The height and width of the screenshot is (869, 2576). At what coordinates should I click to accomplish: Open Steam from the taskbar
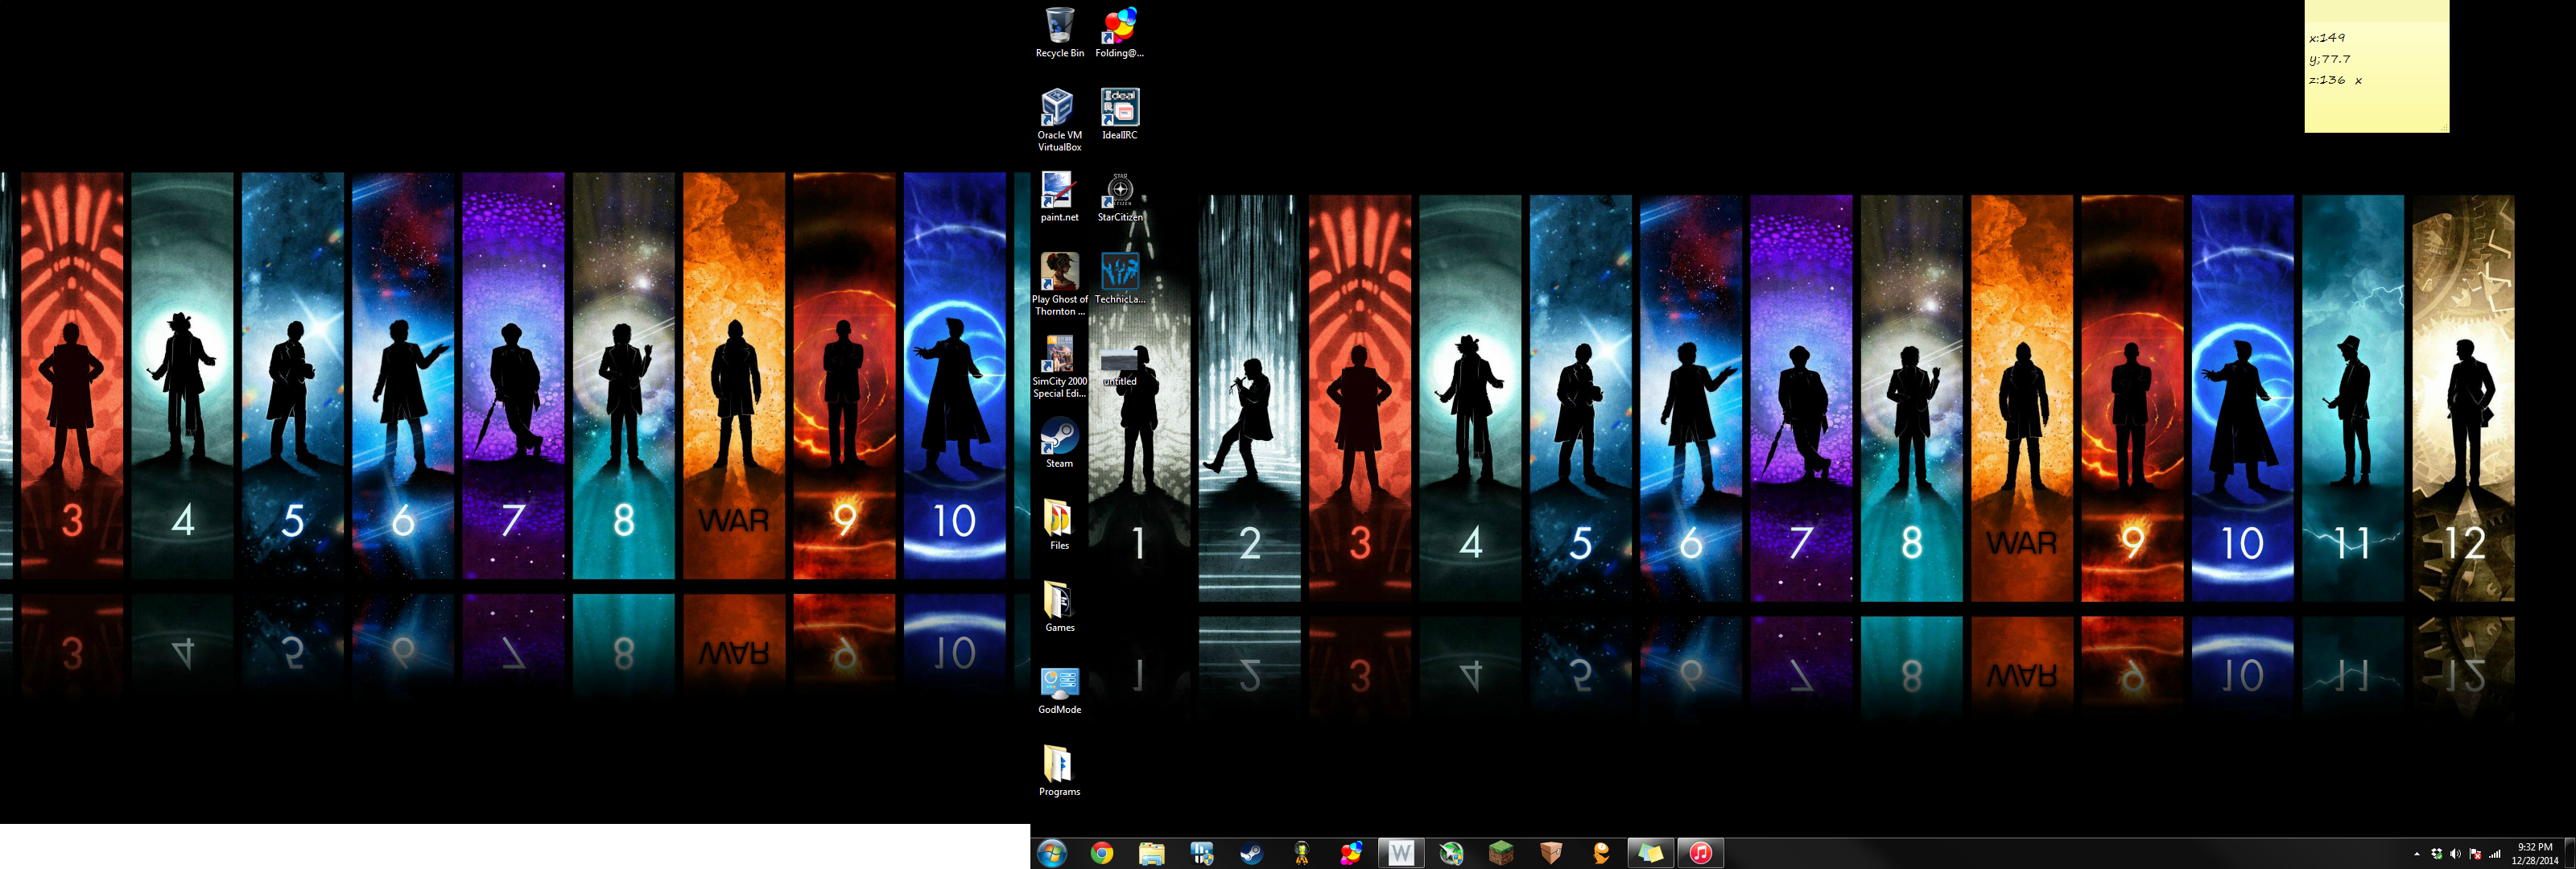tap(1252, 853)
